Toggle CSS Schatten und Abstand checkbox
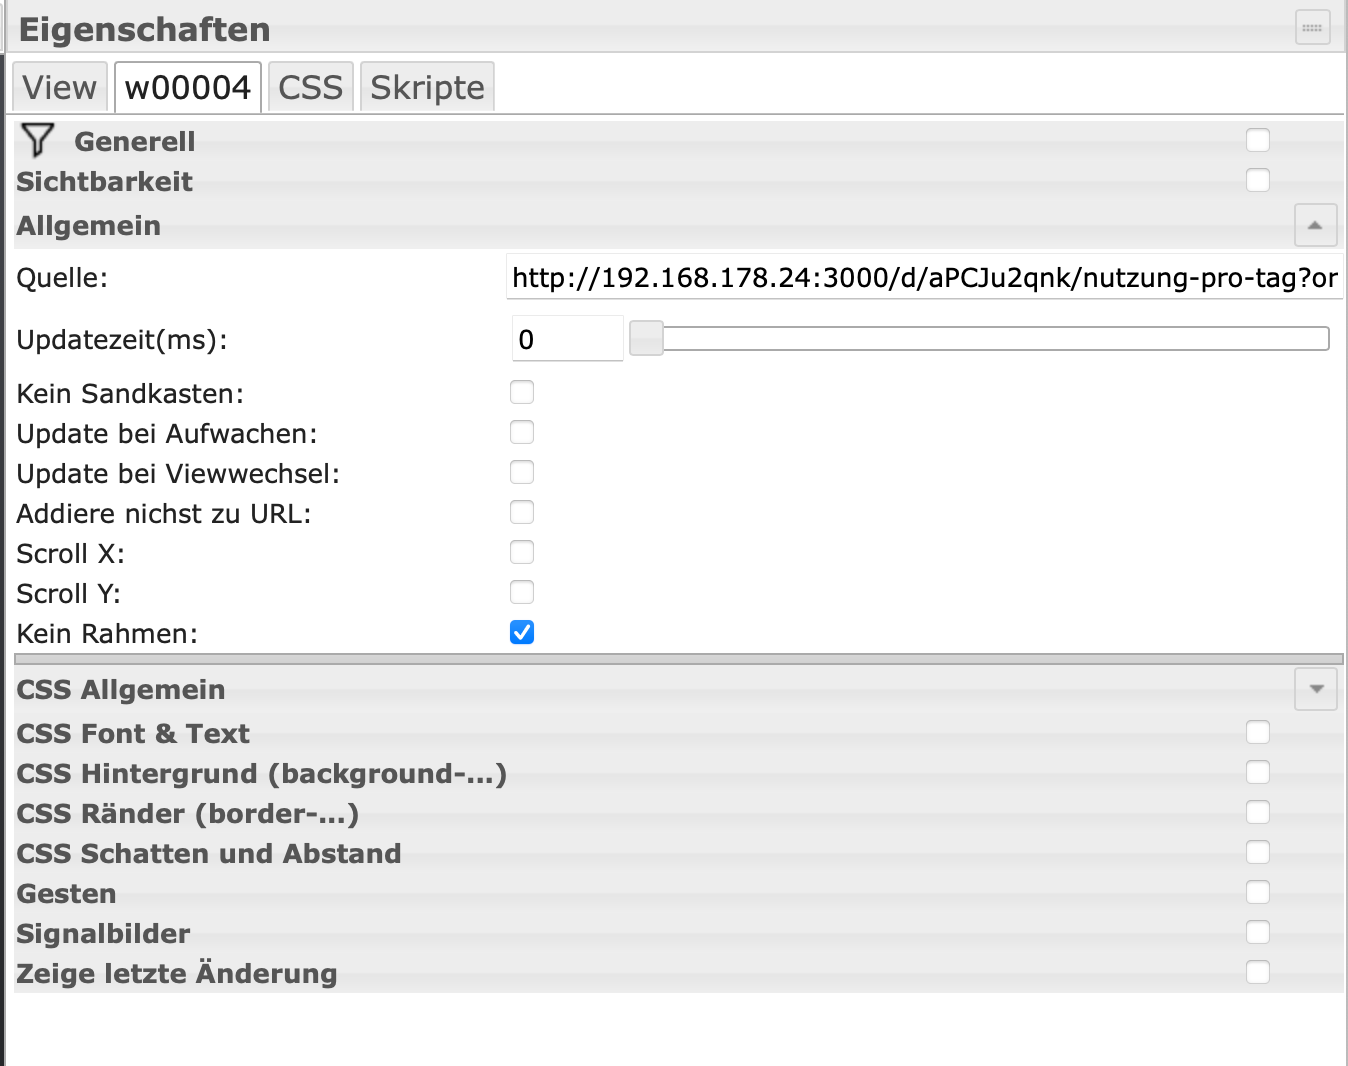1348x1066 pixels. coord(1258,852)
